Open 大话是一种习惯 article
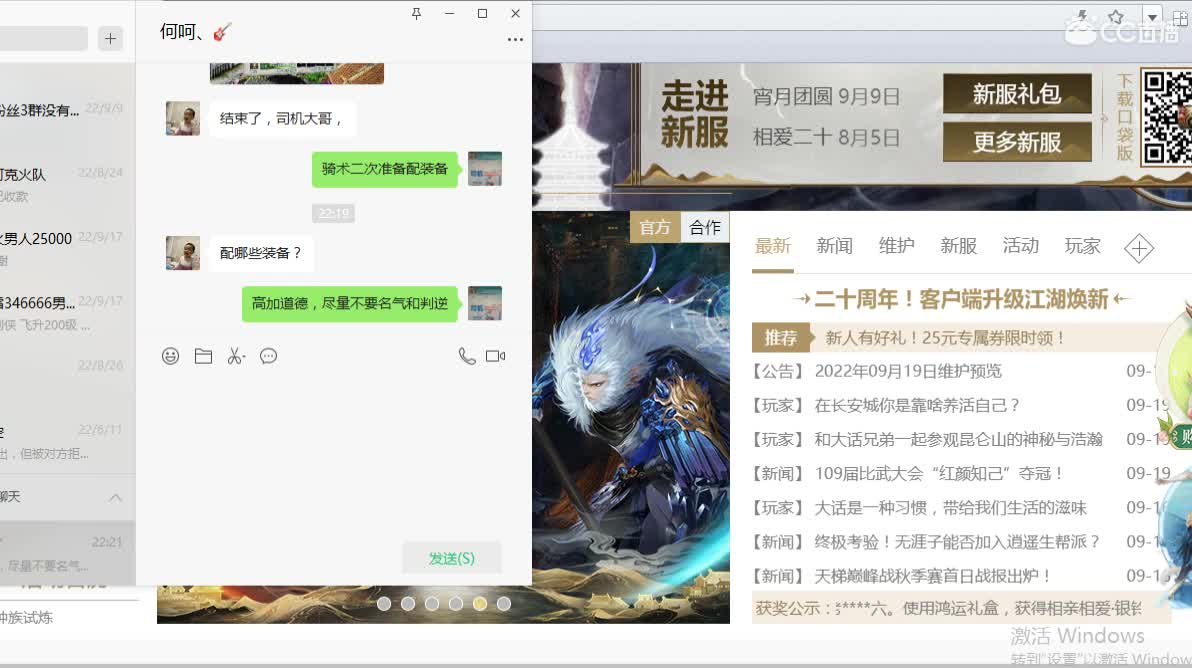The width and height of the screenshot is (1192, 668). click(x=951, y=508)
